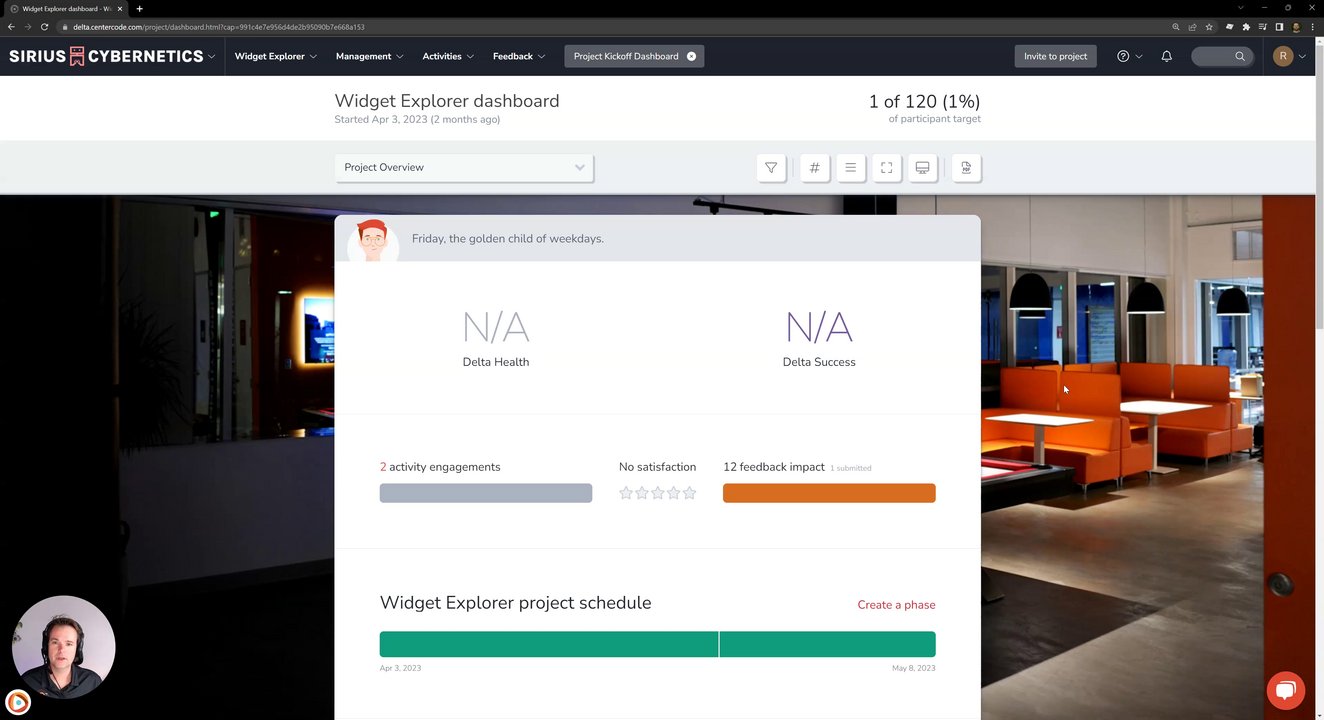The height and width of the screenshot is (720, 1324).
Task: Expand the chevron beside the company logo
Action: [211, 57]
